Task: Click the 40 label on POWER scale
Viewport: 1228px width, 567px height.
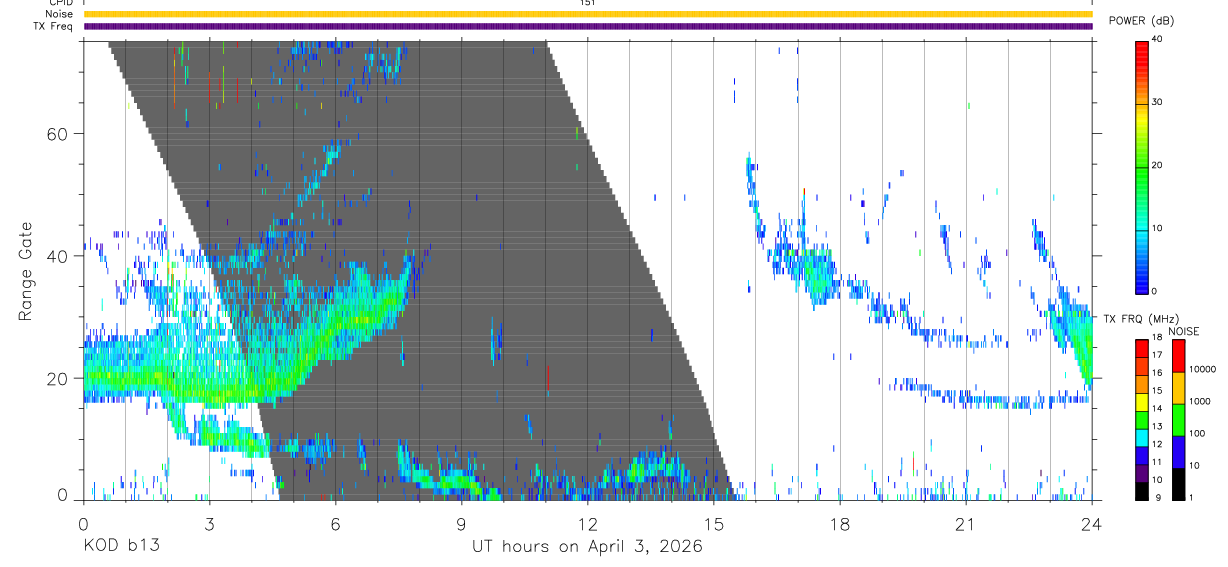Action: tap(1158, 39)
